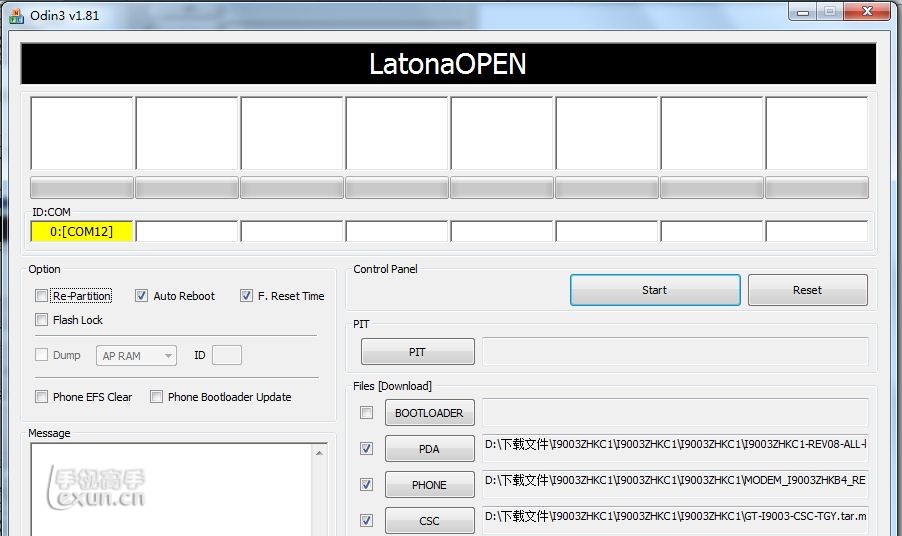Click the PDA path ending REV08-ALL
The height and width of the screenshot is (536, 902).
tap(675, 449)
